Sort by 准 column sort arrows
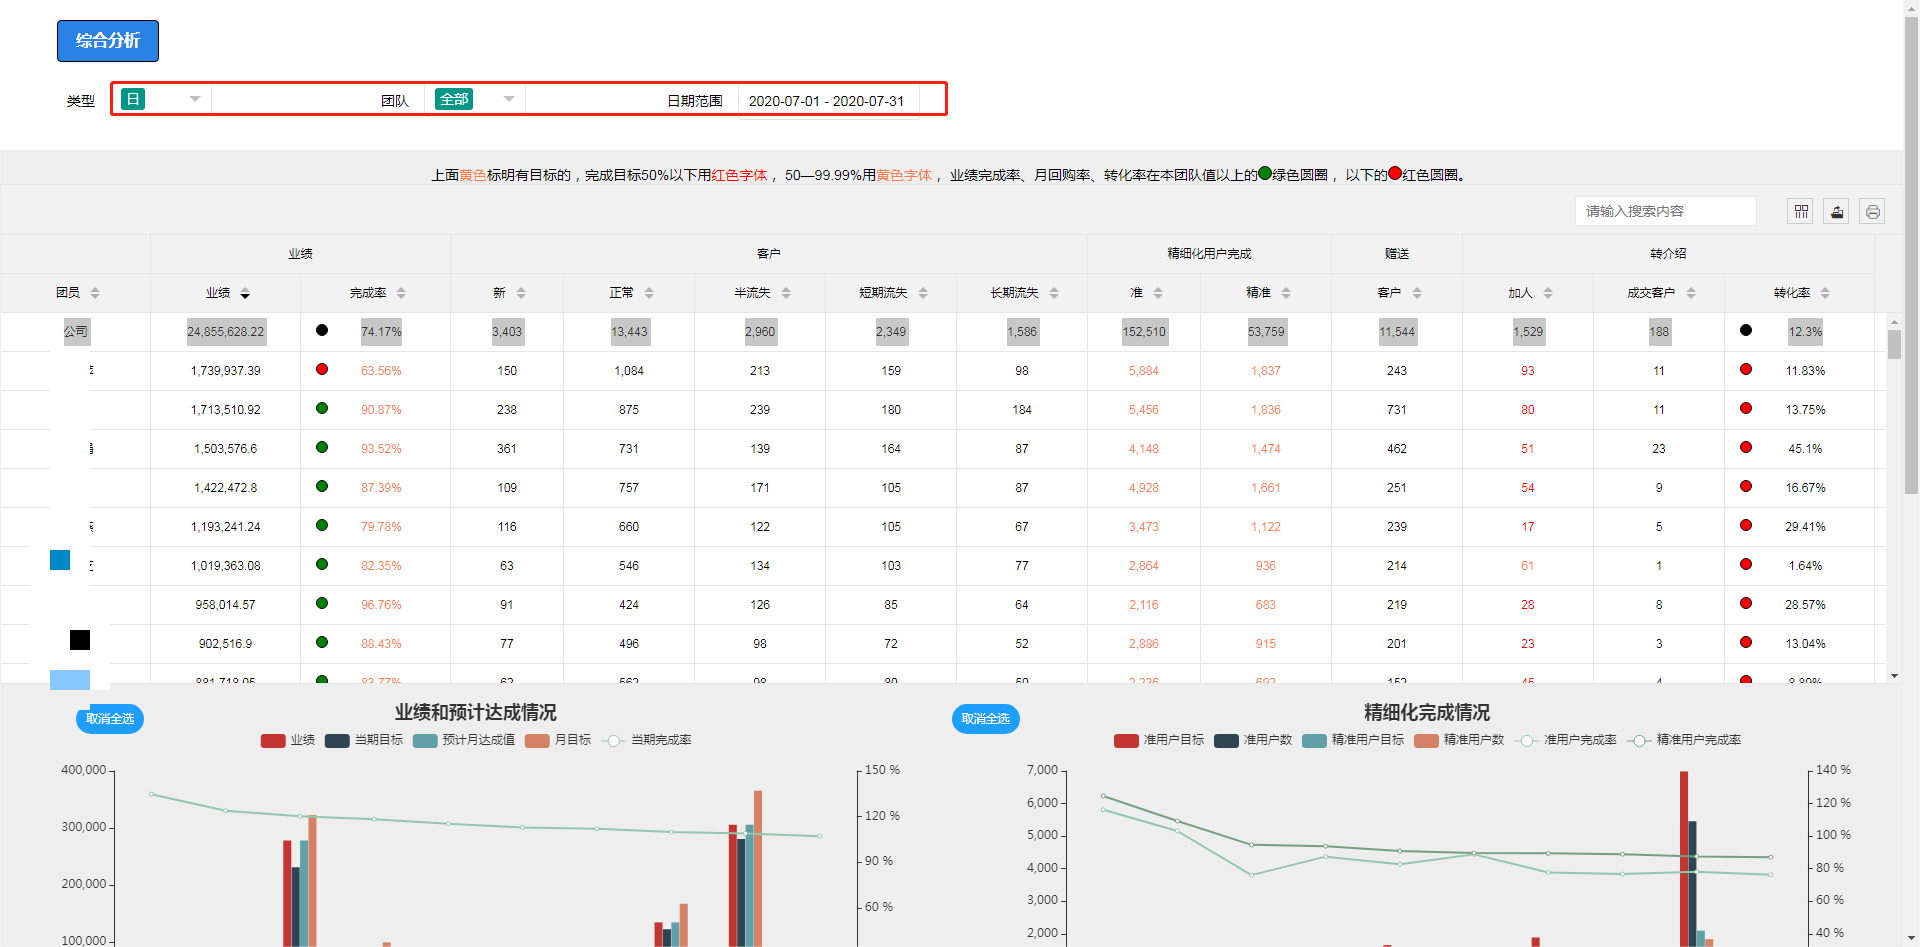This screenshot has height=947, width=1920. (x=1158, y=293)
